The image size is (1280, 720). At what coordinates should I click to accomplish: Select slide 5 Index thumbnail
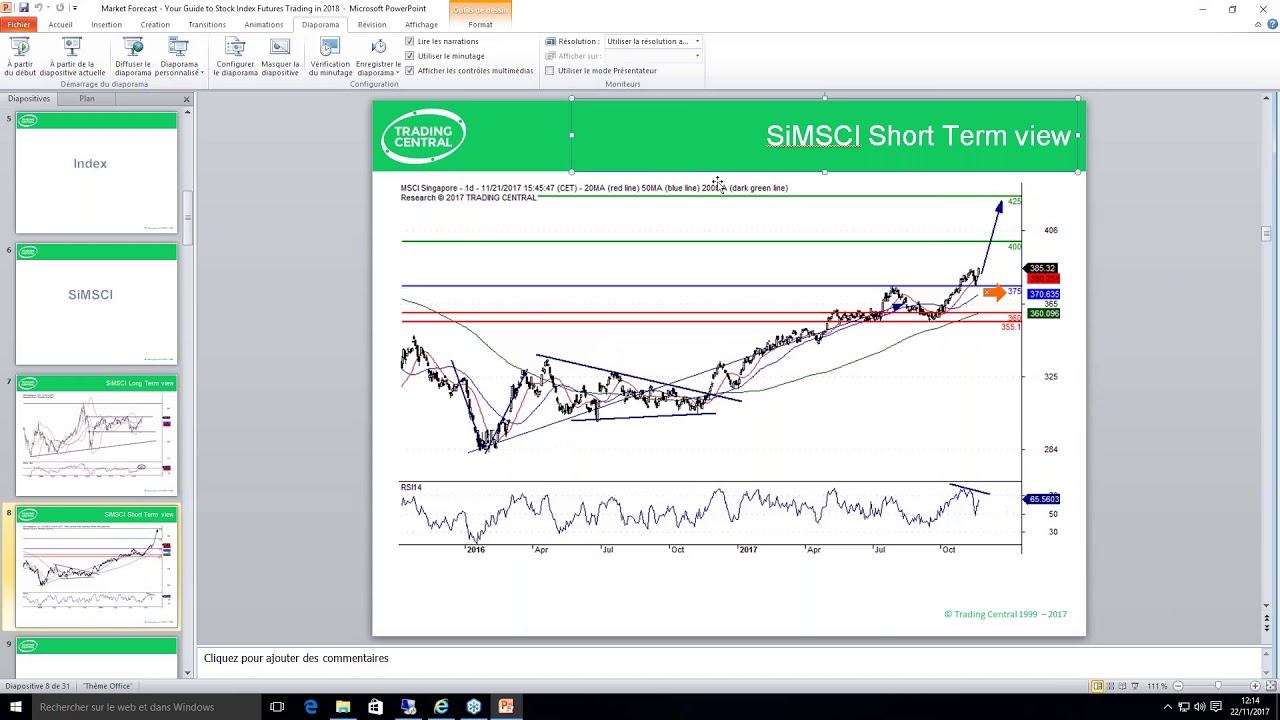point(96,172)
